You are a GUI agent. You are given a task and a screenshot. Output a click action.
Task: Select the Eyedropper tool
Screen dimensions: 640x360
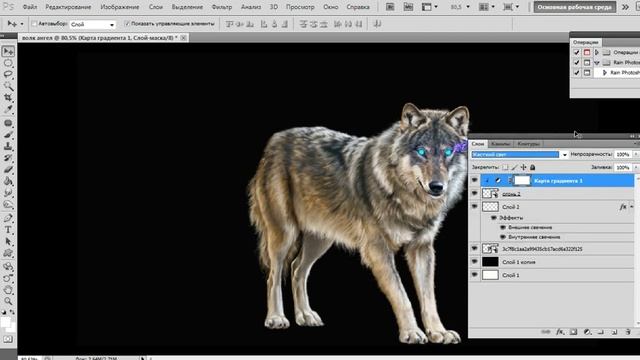click(x=8, y=109)
